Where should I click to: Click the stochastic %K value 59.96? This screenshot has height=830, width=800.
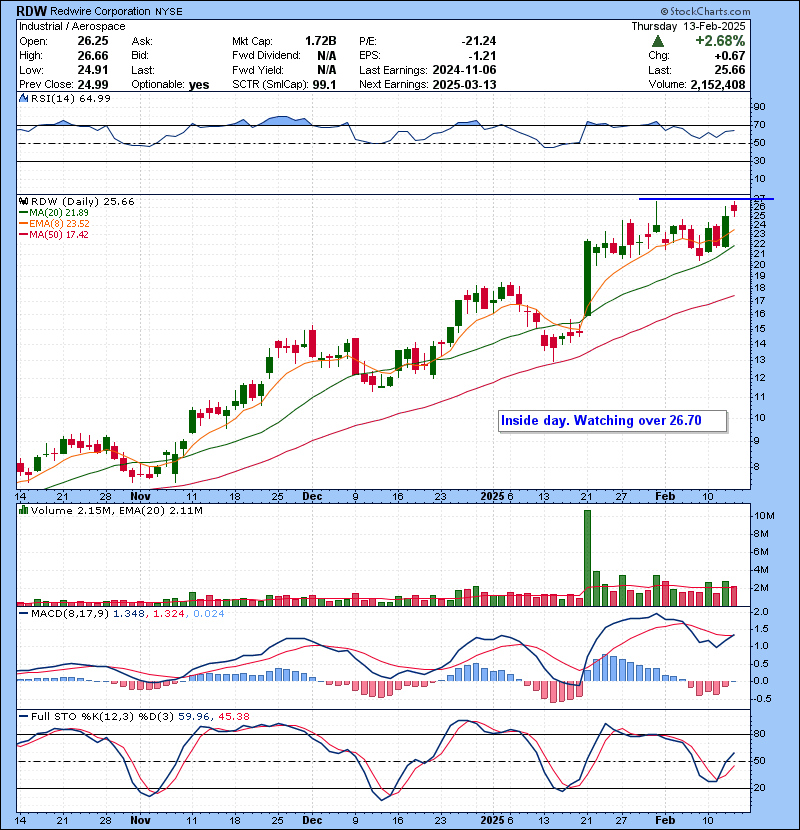[193, 717]
